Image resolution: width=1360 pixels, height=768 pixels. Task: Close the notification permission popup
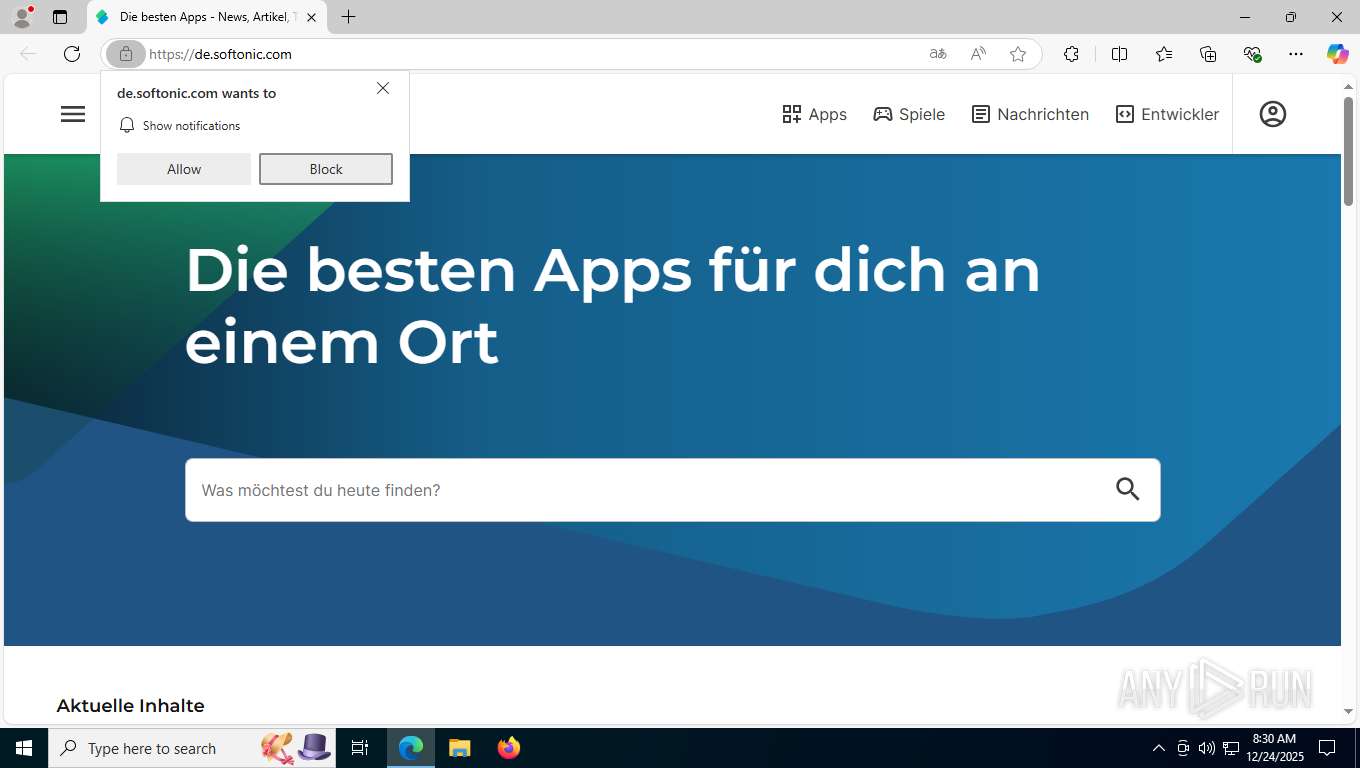tap(383, 88)
